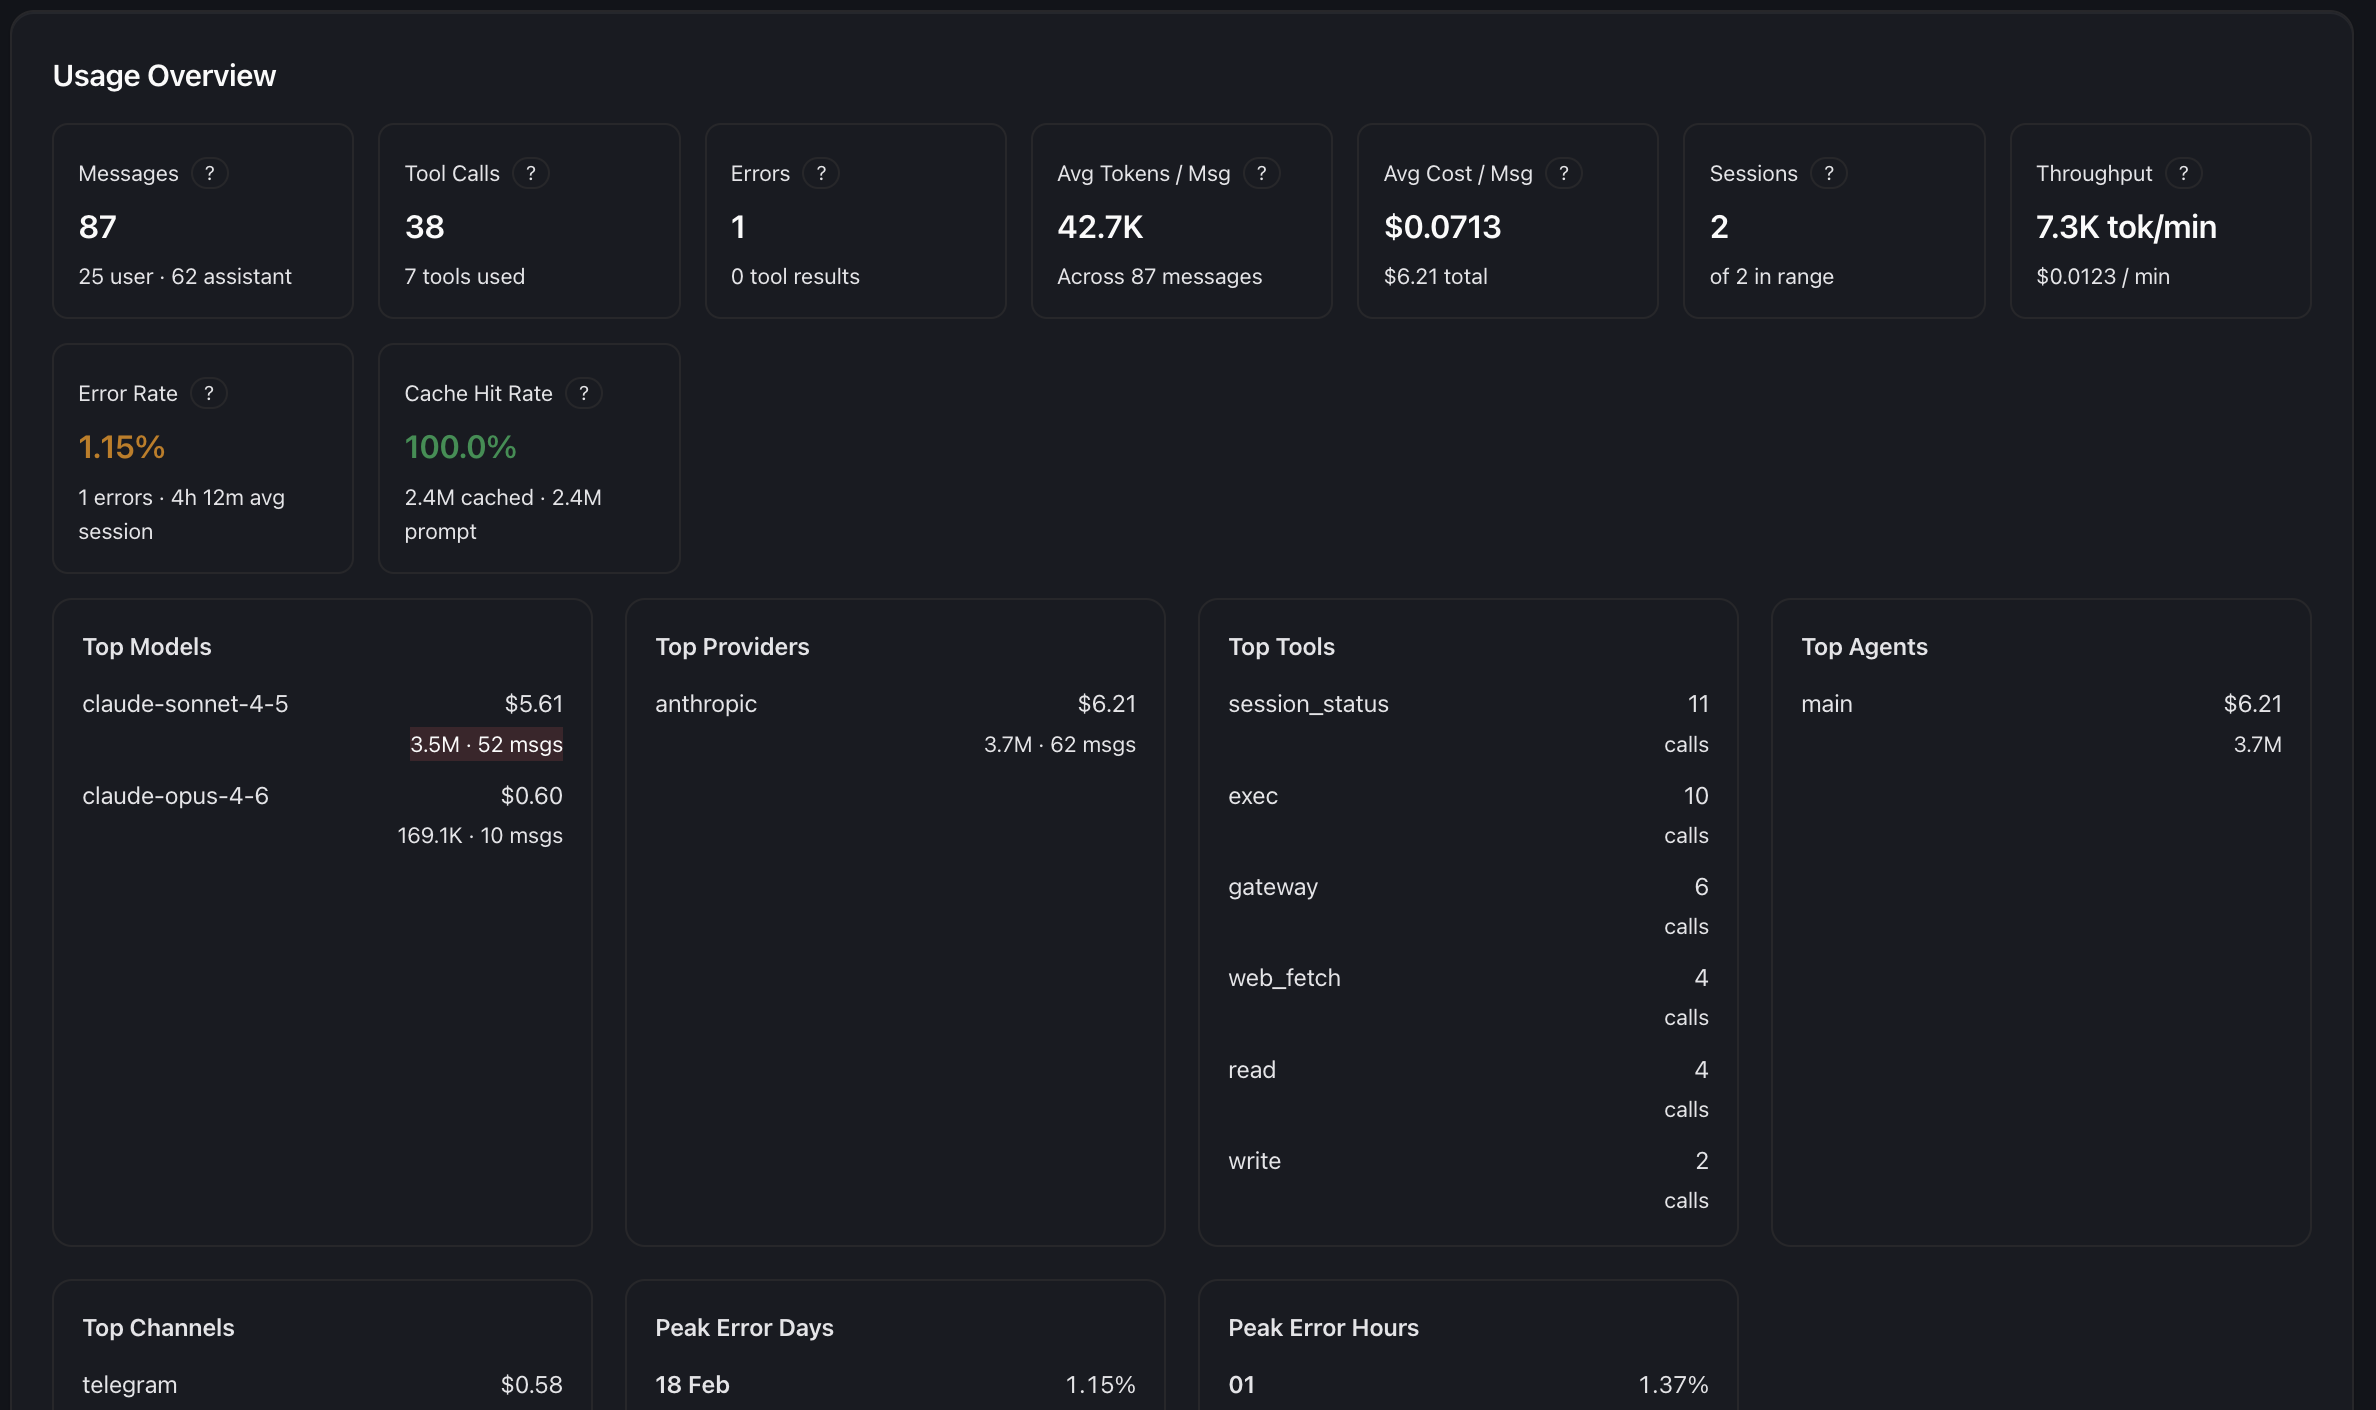Viewport: 2376px width, 1410px height.
Task: Click the Avg Cost / Msg help icon
Action: click(1564, 173)
